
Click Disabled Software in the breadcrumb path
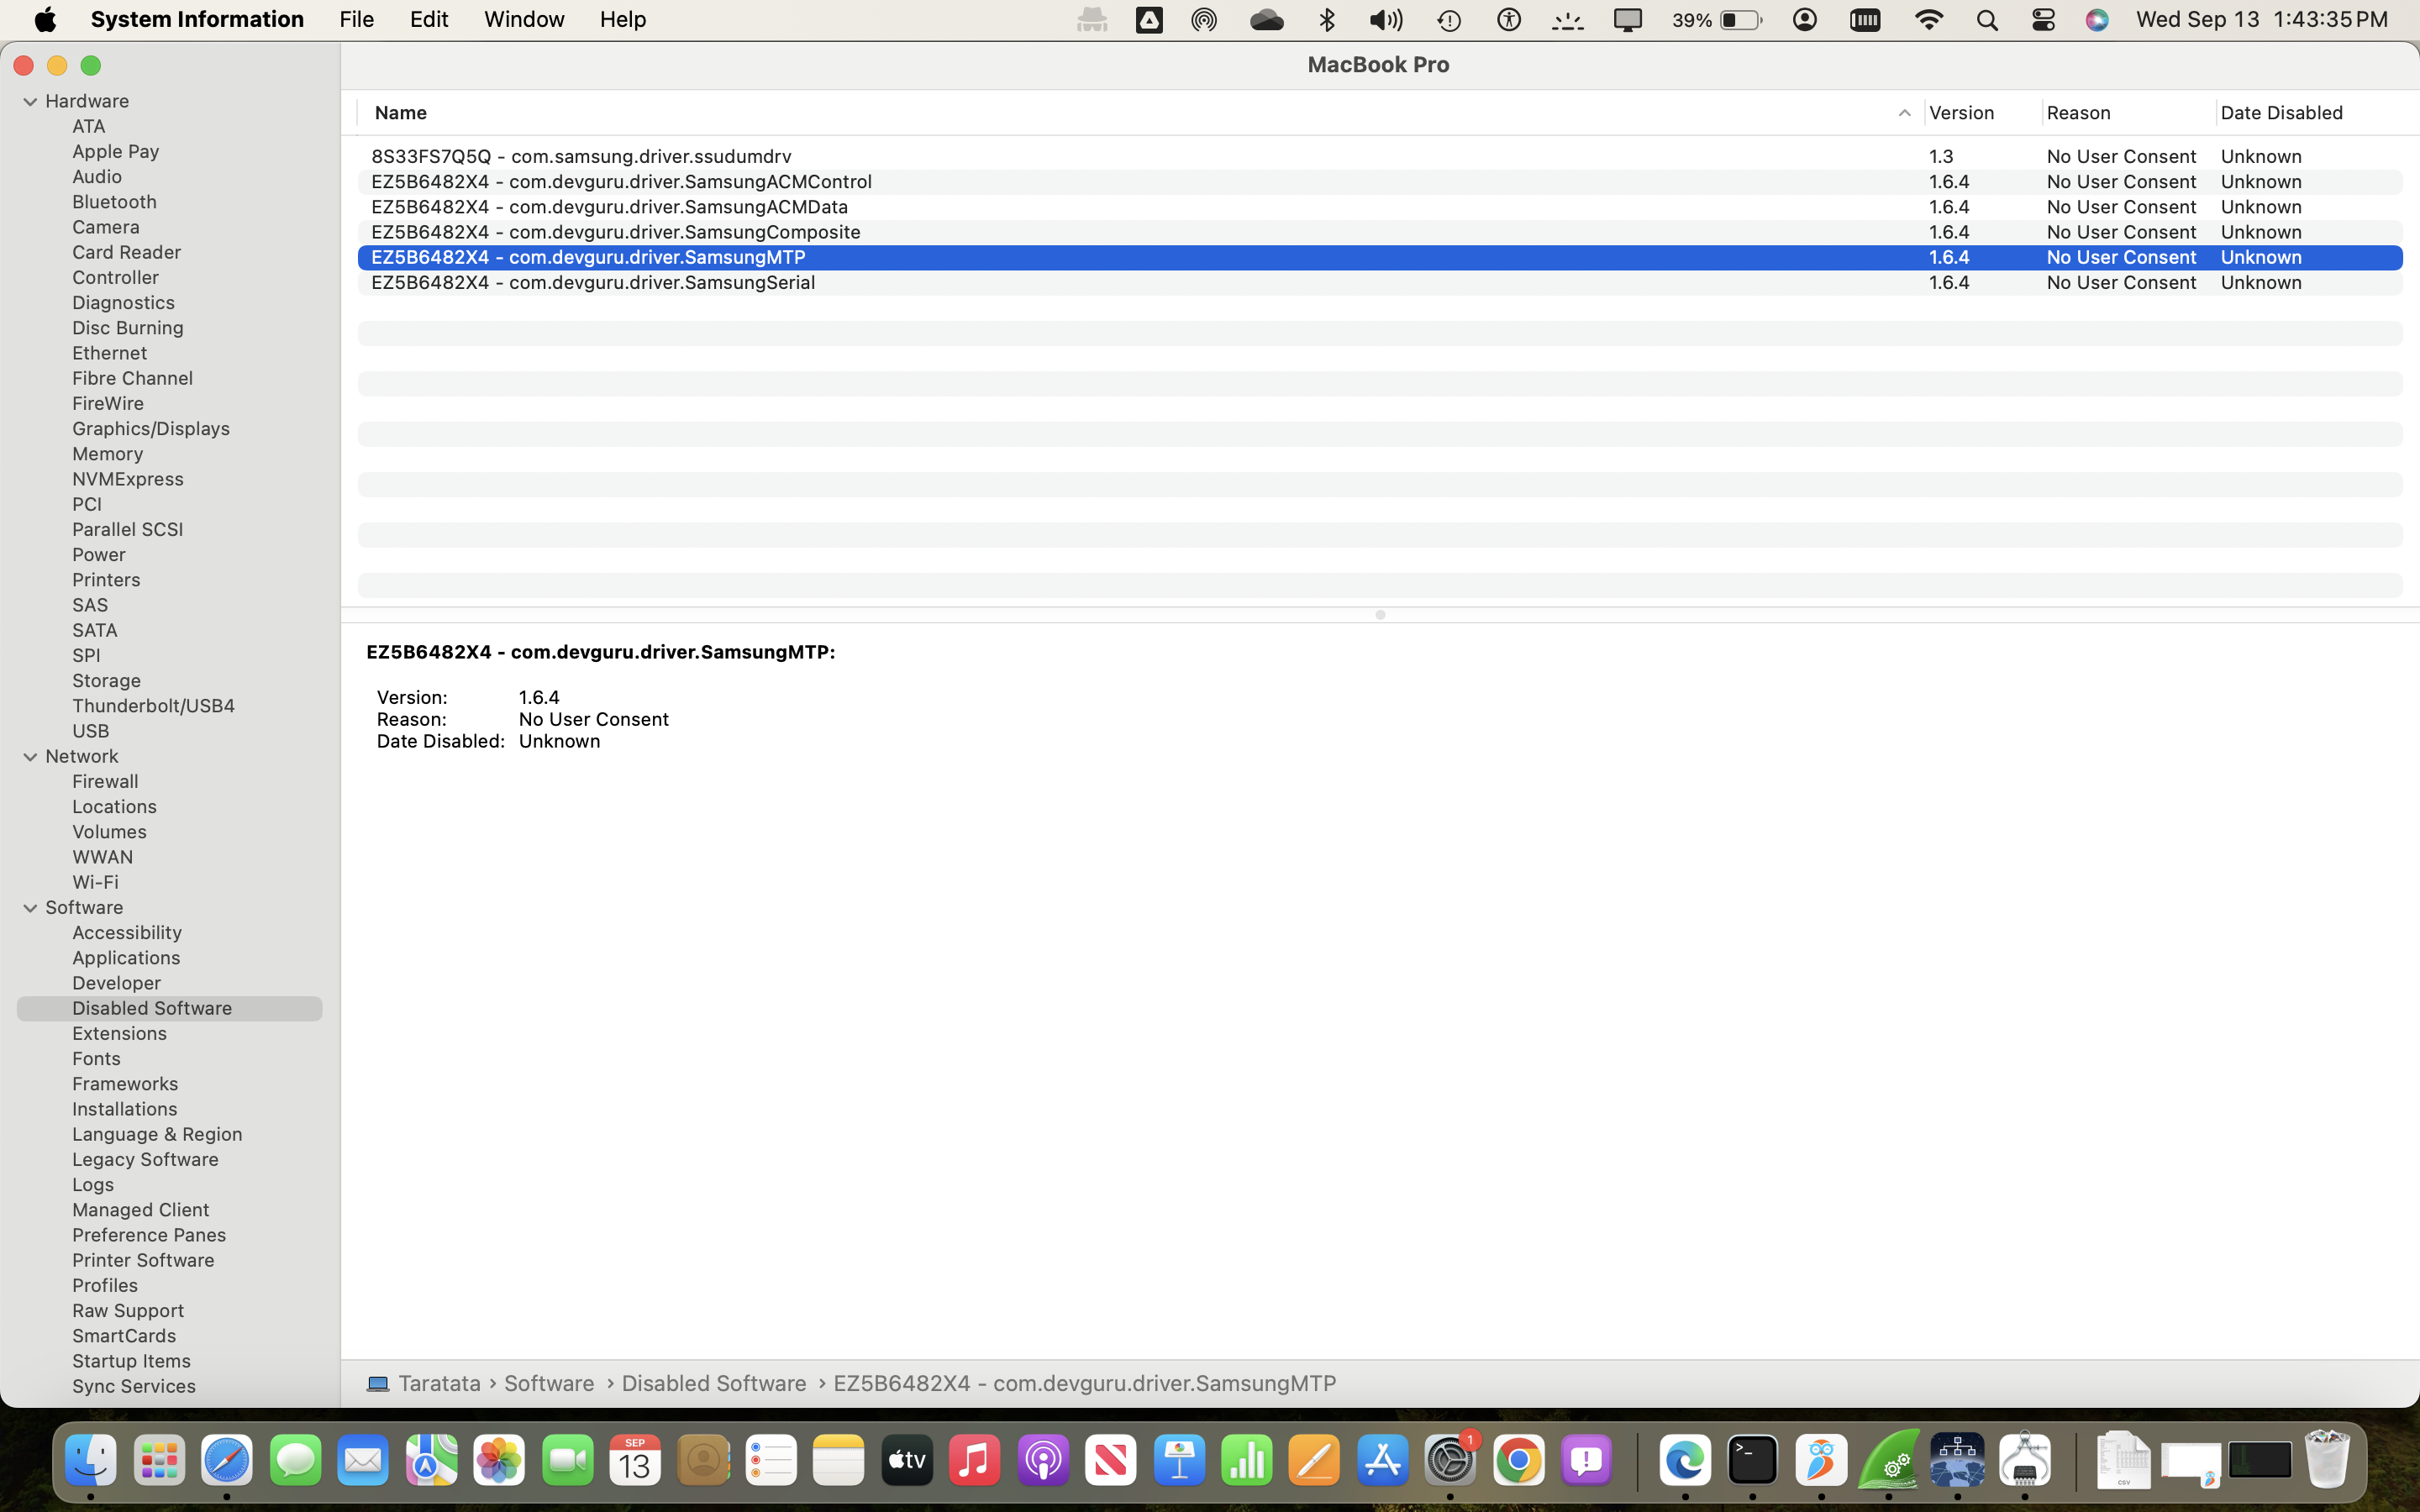[x=714, y=1383]
